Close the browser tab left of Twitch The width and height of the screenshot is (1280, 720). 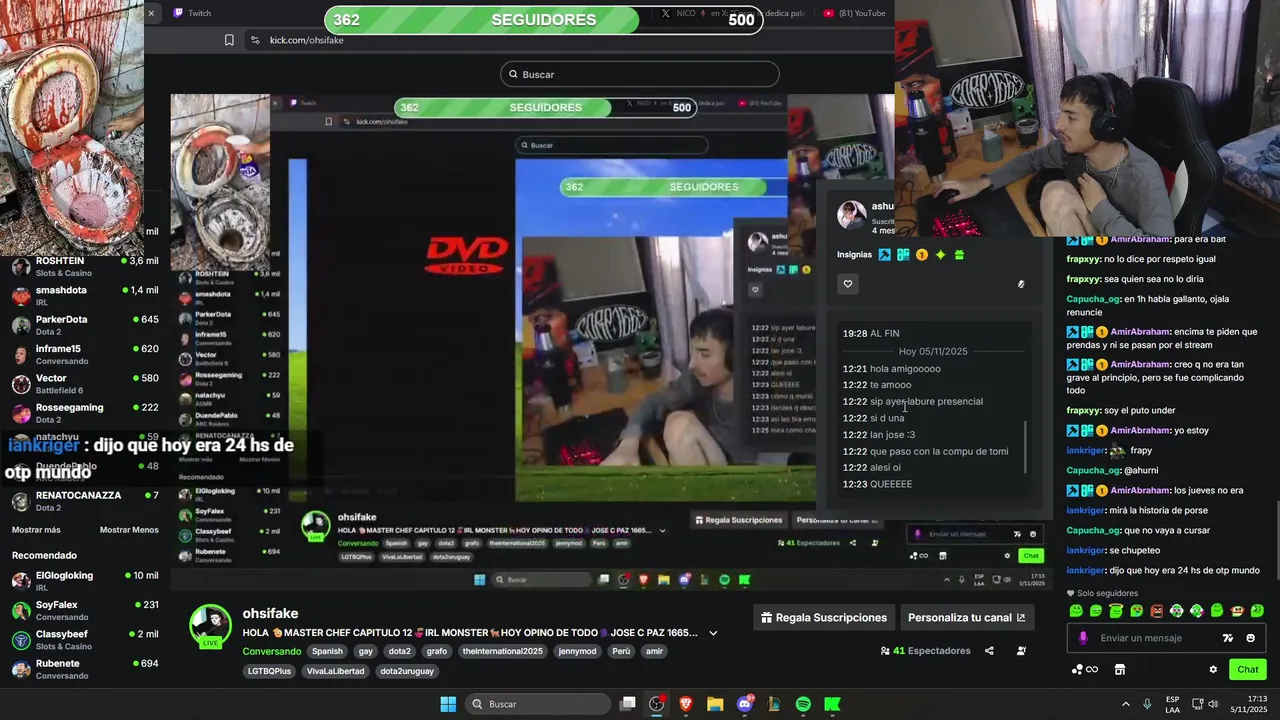tap(151, 13)
